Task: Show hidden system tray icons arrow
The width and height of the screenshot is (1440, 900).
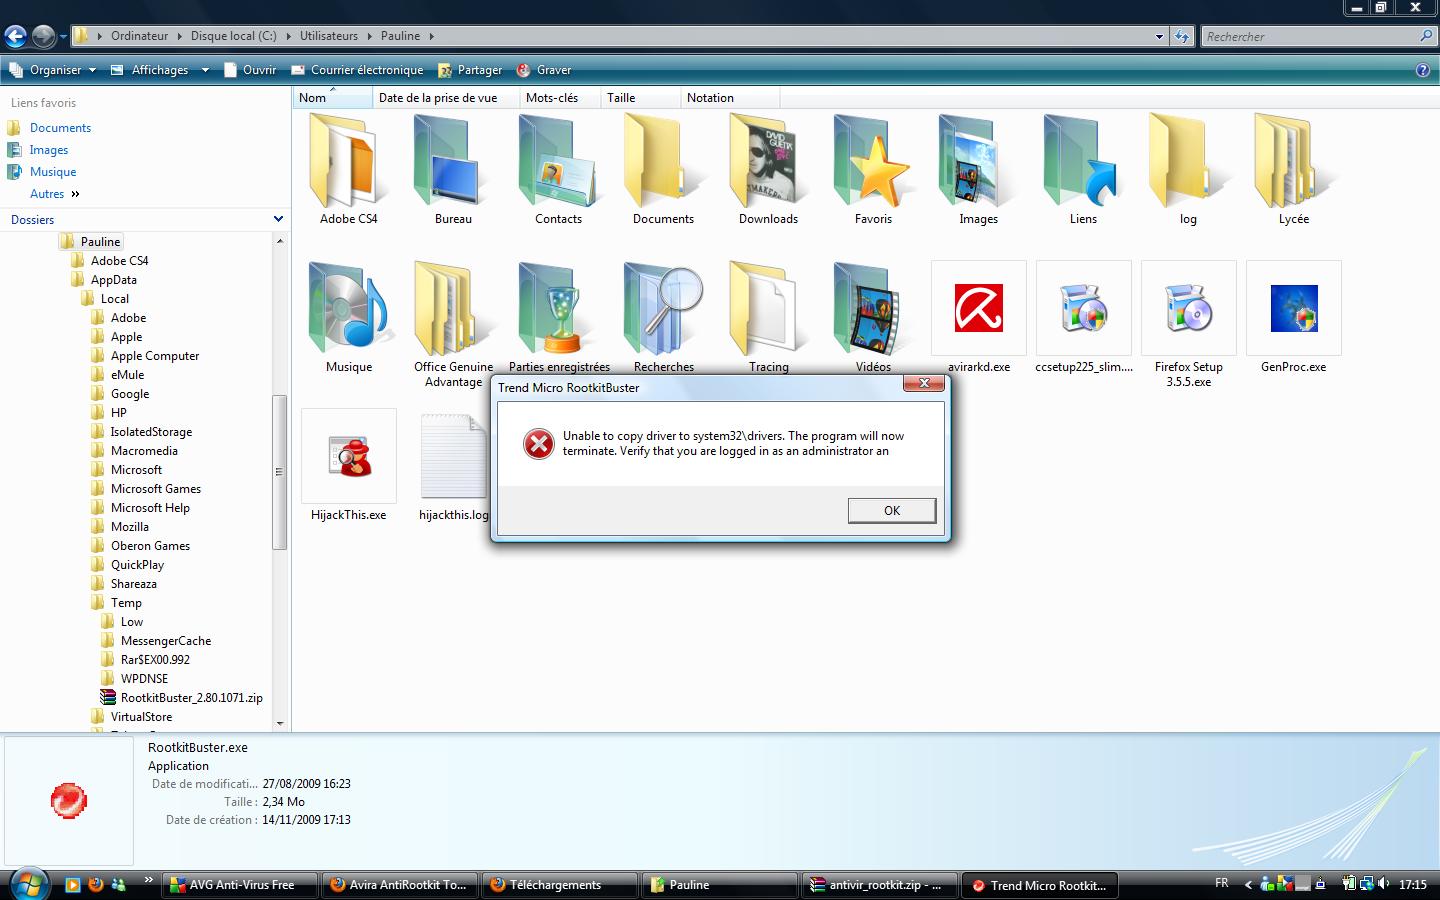Action: [x=1247, y=884]
